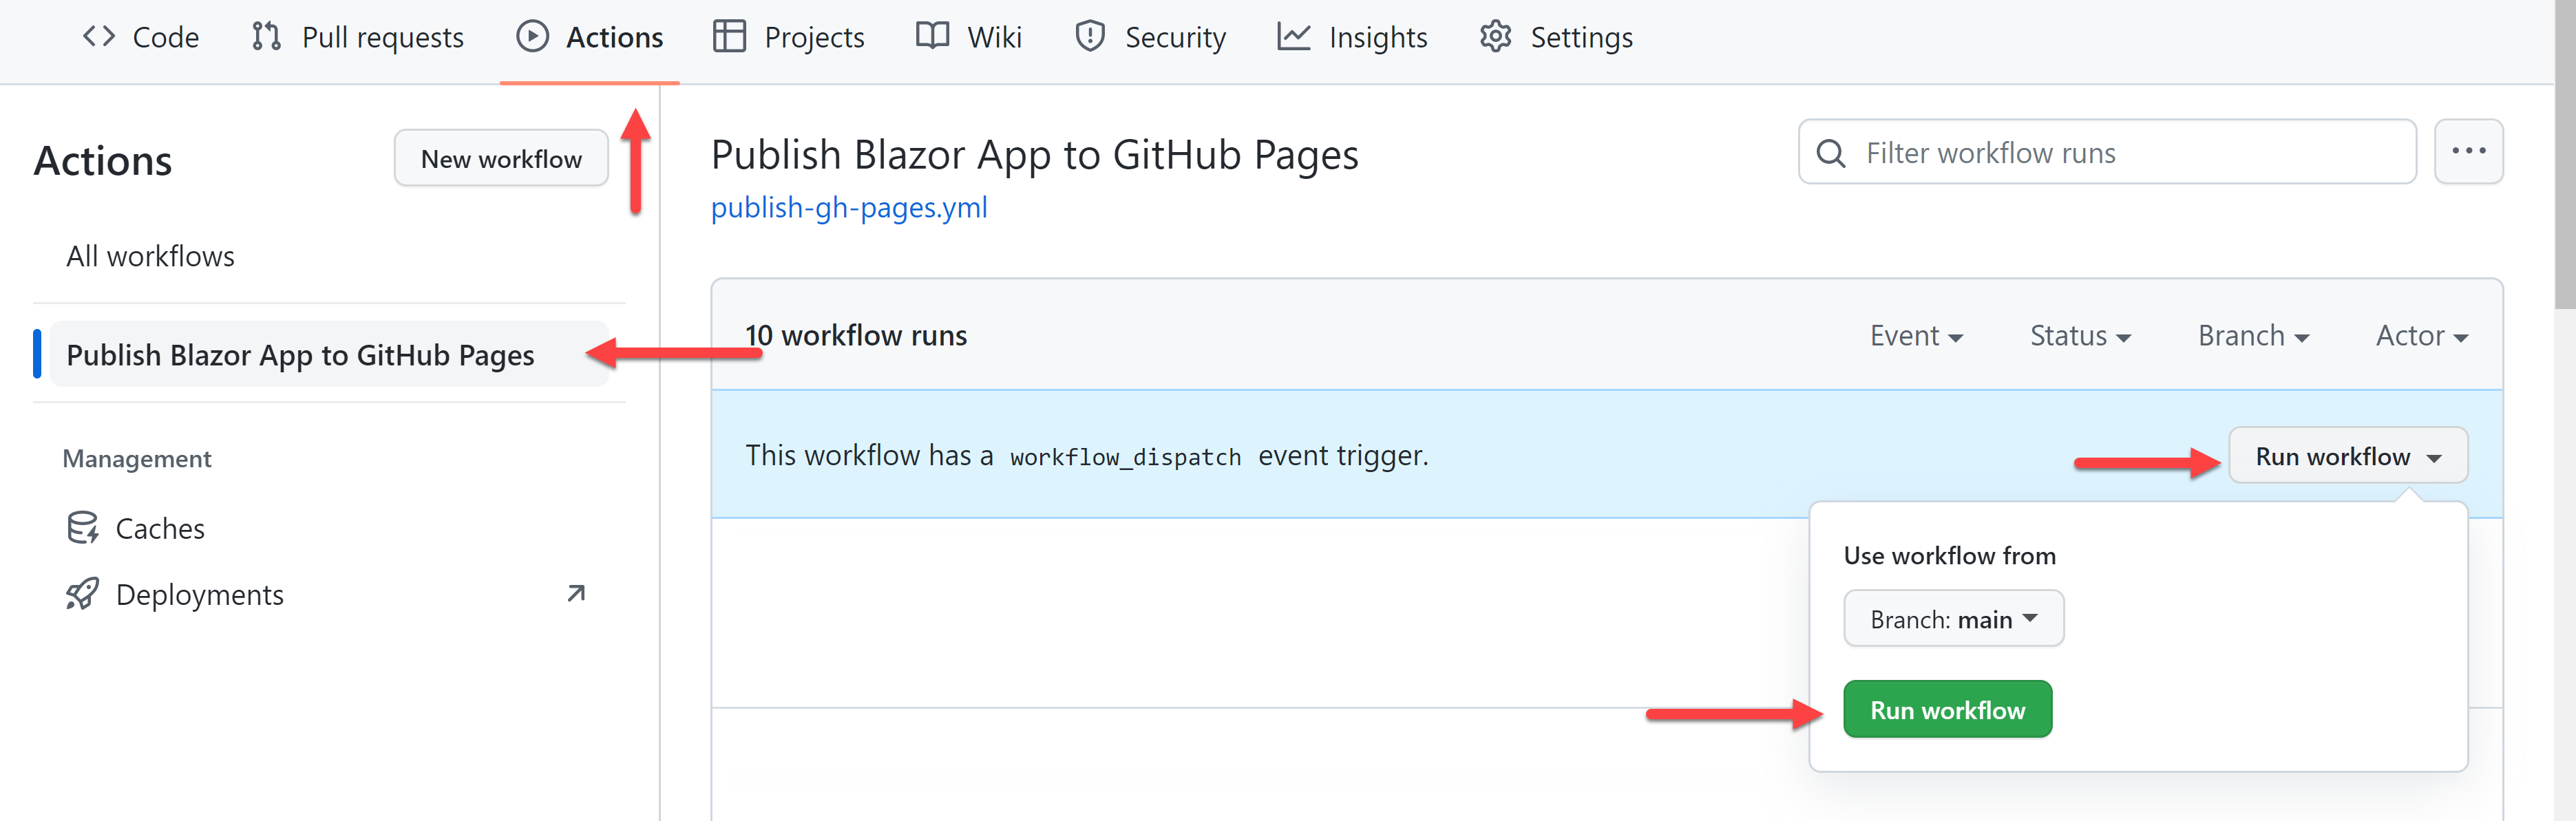Open the publish-gh-pages.yml link
Viewport: 2576px width, 821px height.
pos(849,207)
